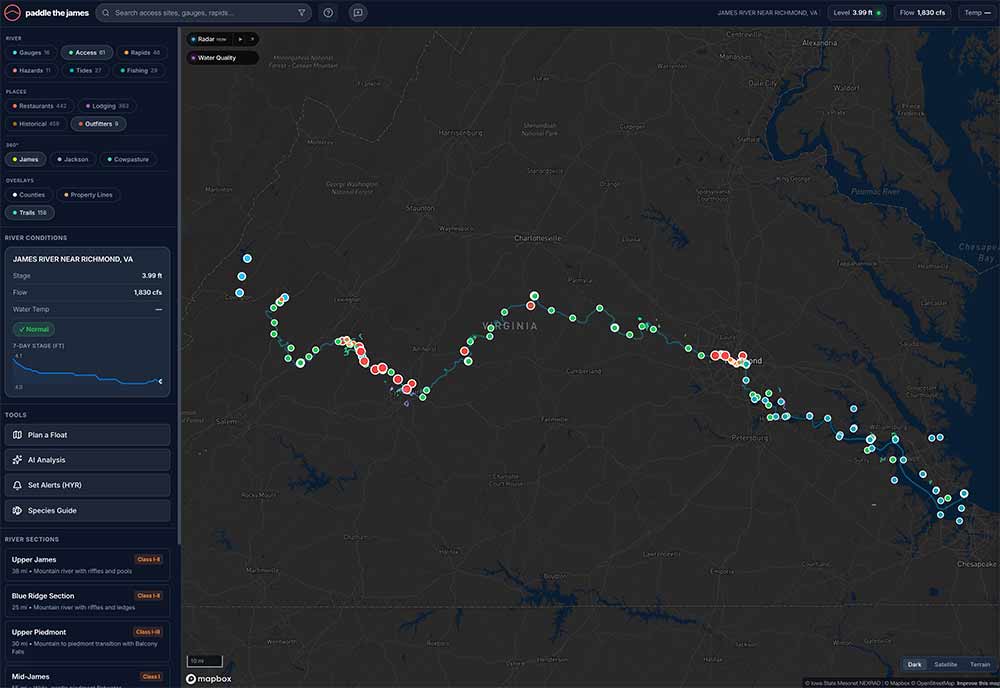
Task: Click the AI Analysis sparkles icon
Action: click(20, 459)
